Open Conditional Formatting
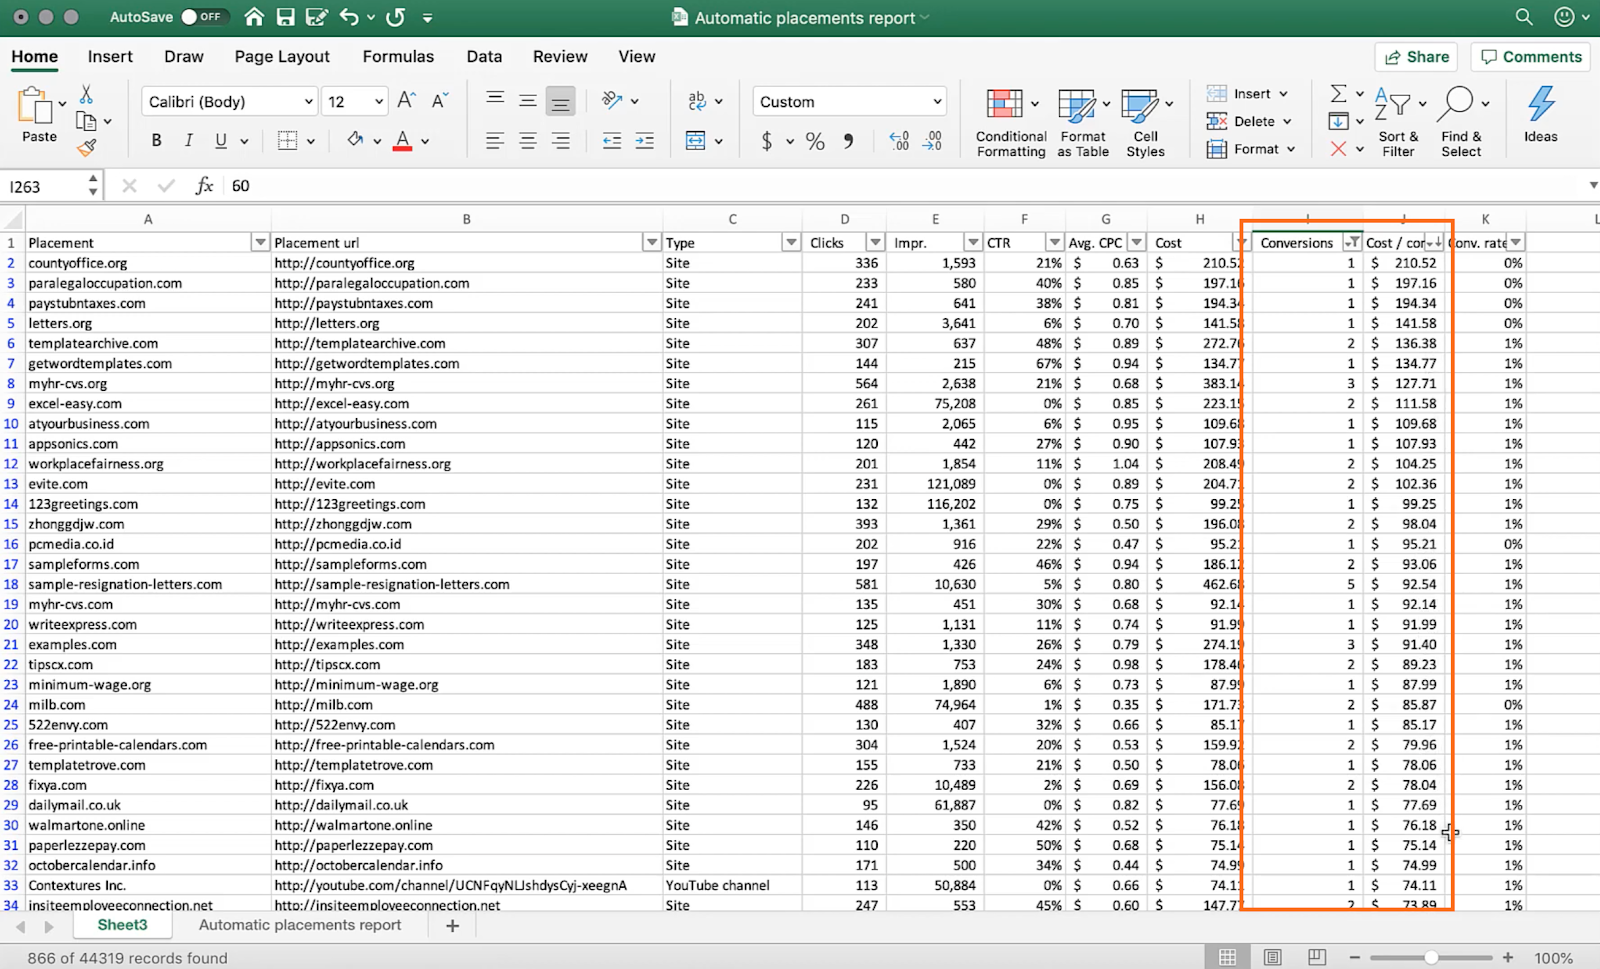 (1011, 122)
